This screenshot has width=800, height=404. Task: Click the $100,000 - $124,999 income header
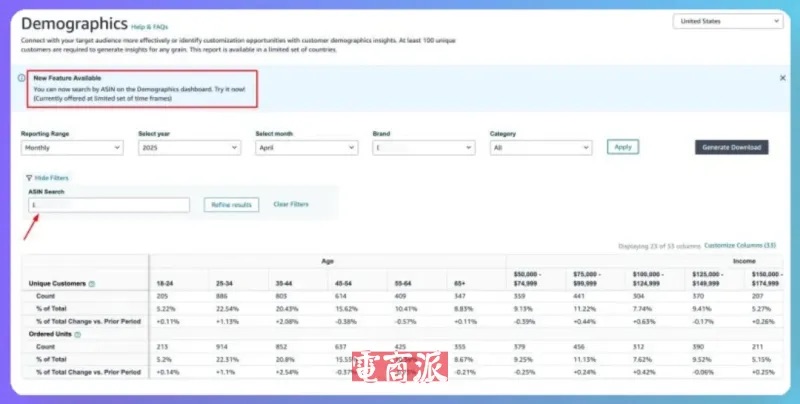[x=648, y=279]
